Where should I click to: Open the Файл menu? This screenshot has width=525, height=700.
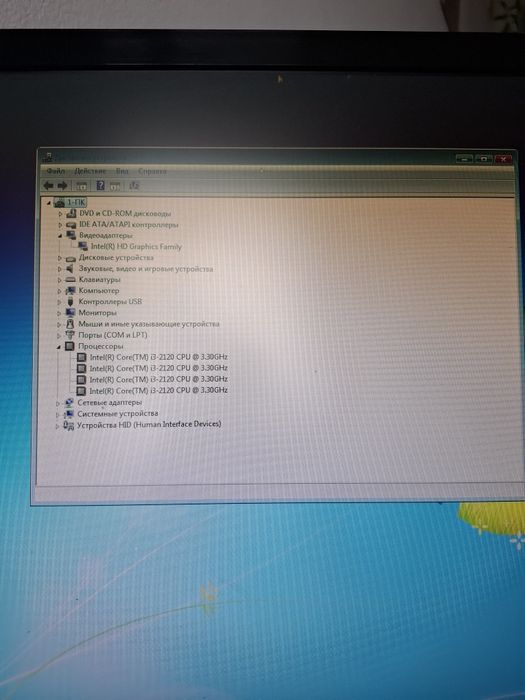click(x=56, y=171)
